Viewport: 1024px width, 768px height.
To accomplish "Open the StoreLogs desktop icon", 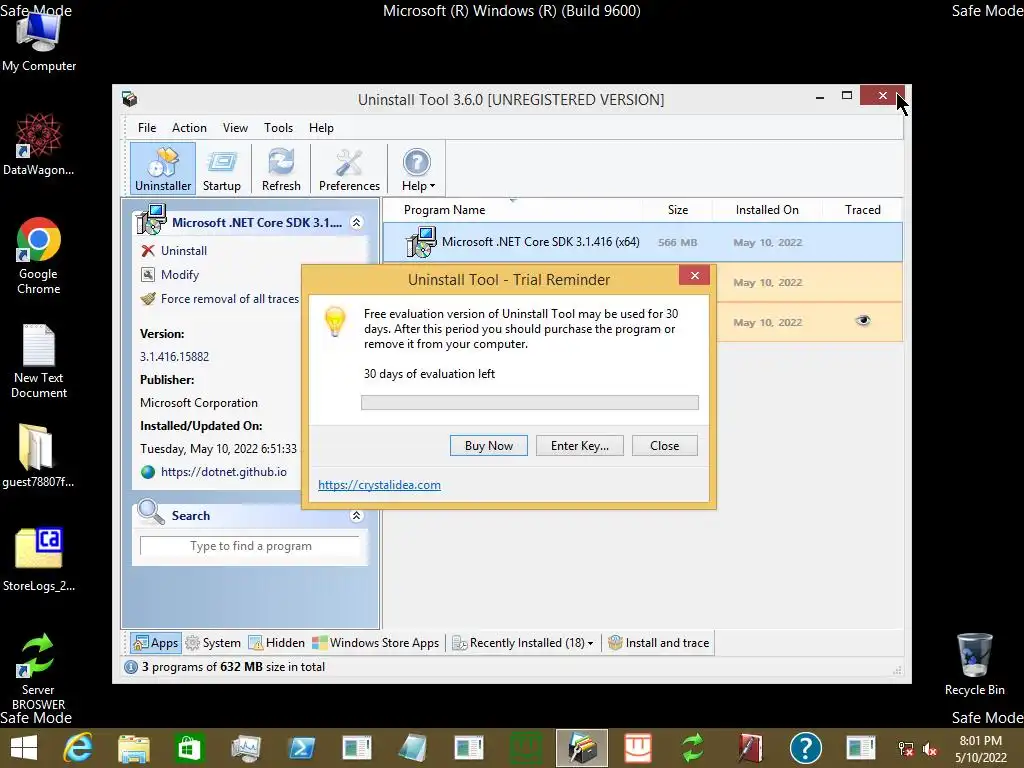I will 39,560.
